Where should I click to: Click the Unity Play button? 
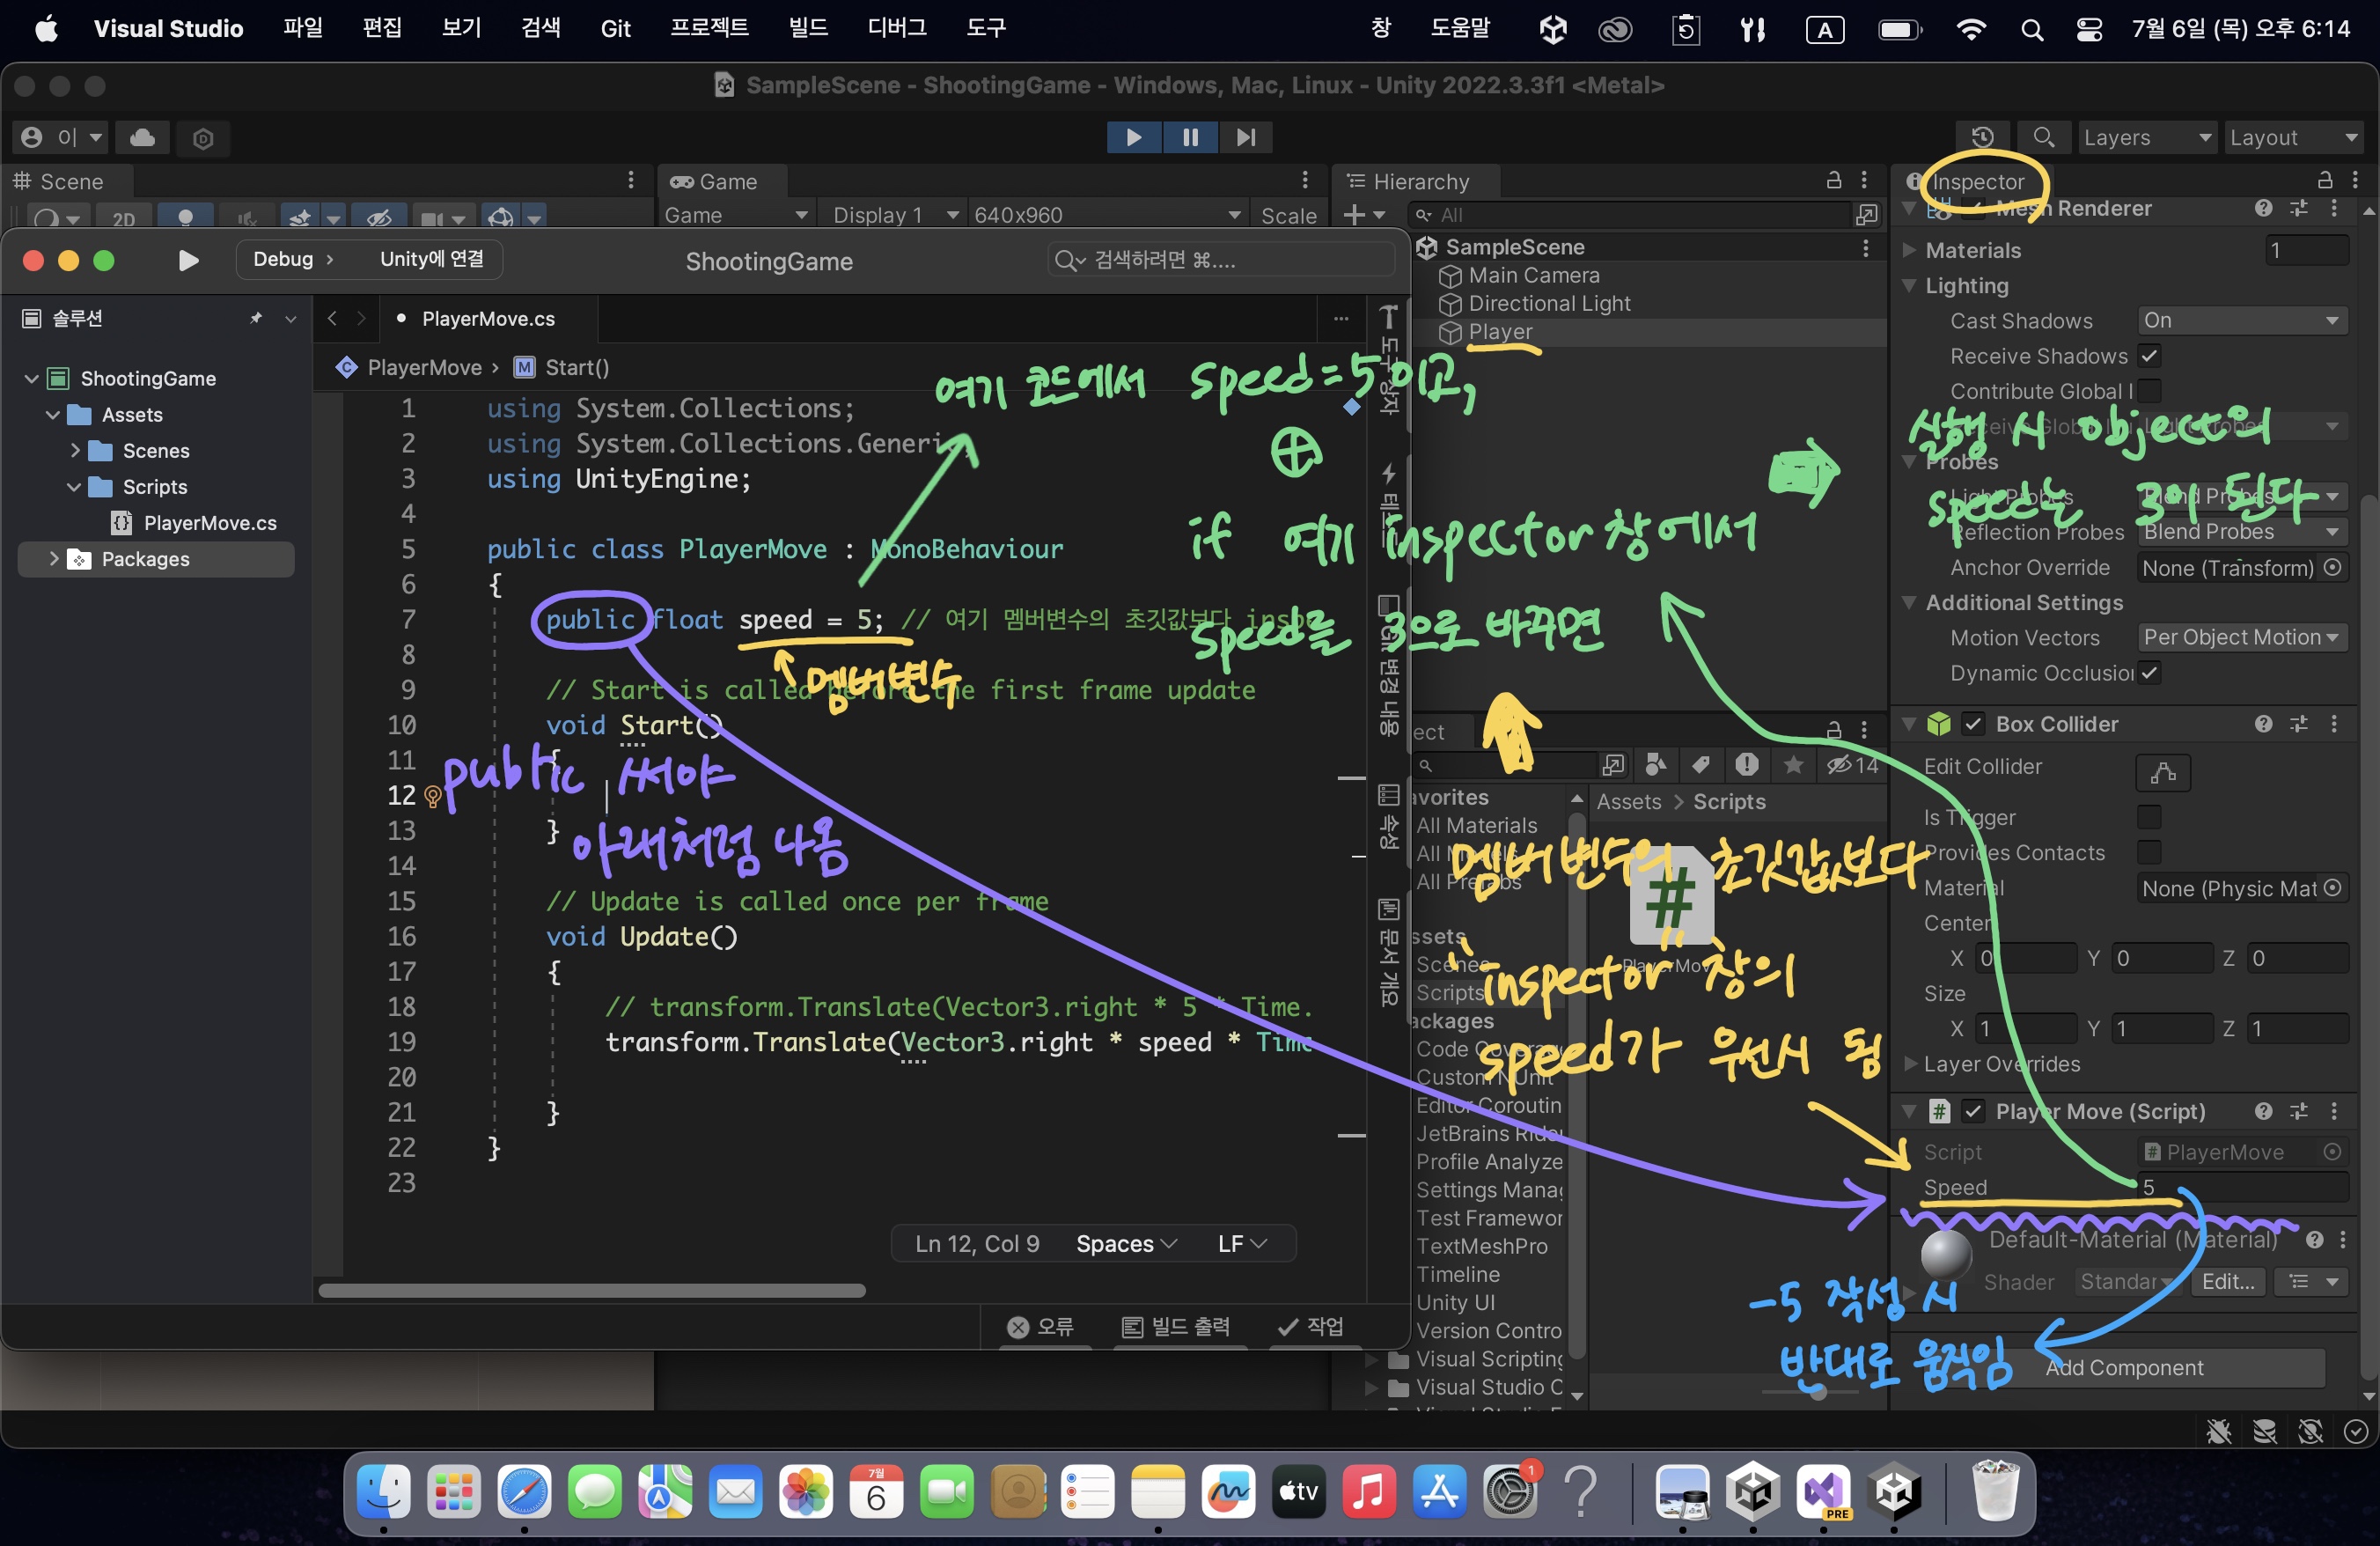pos(1133,137)
